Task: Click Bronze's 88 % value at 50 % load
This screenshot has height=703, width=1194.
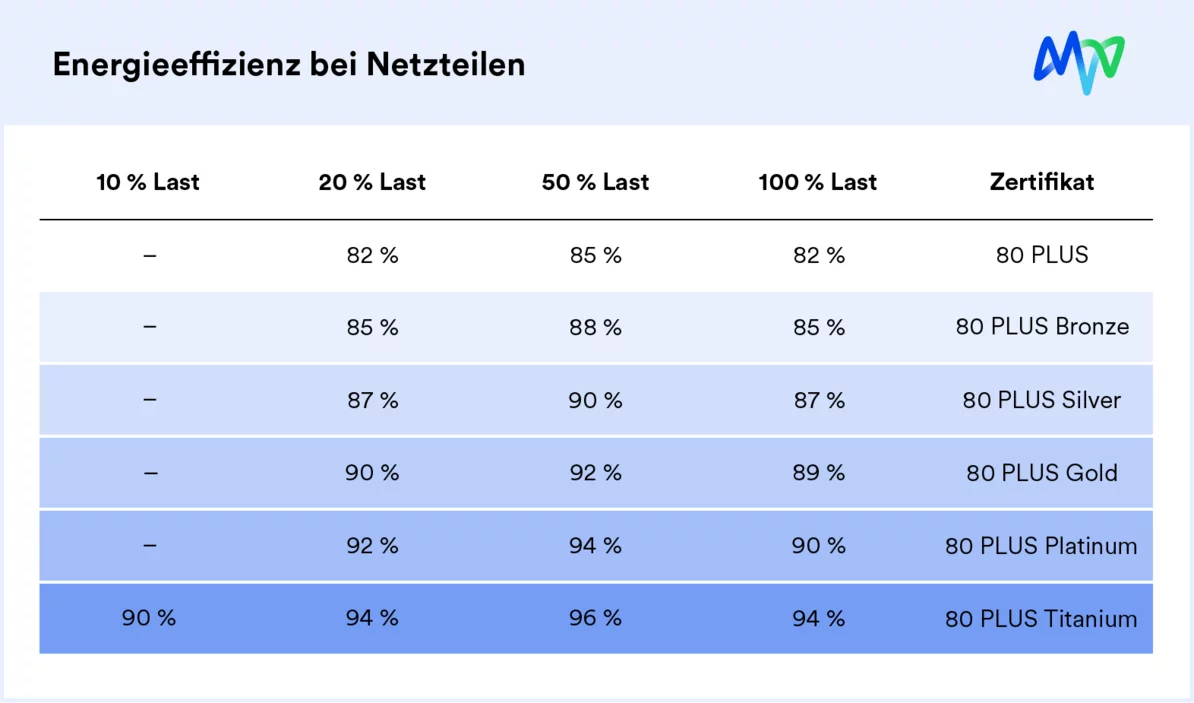Action: pos(596,327)
